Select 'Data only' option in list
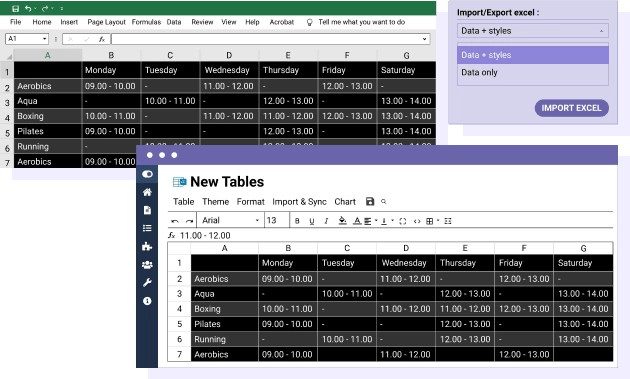 tap(533, 73)
